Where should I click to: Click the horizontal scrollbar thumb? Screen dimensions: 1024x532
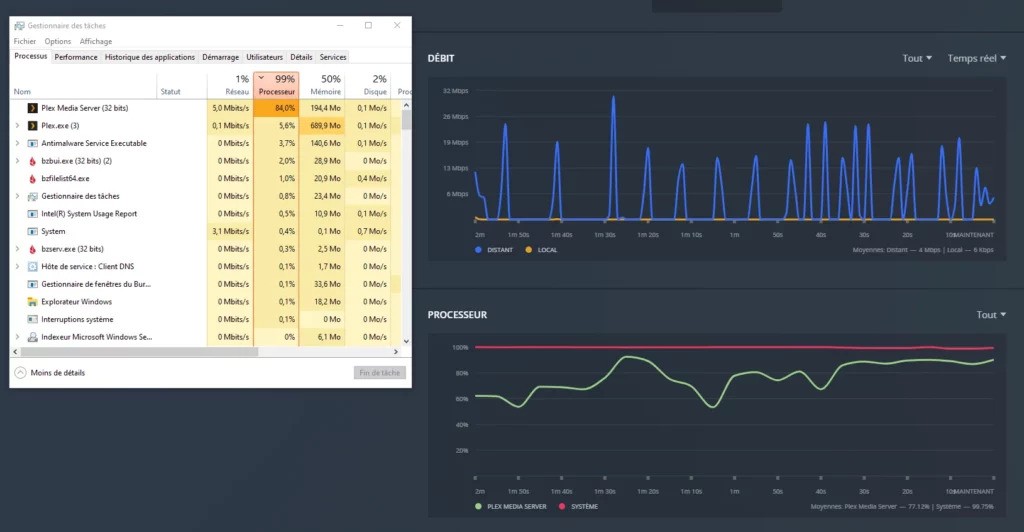[139, 352]
